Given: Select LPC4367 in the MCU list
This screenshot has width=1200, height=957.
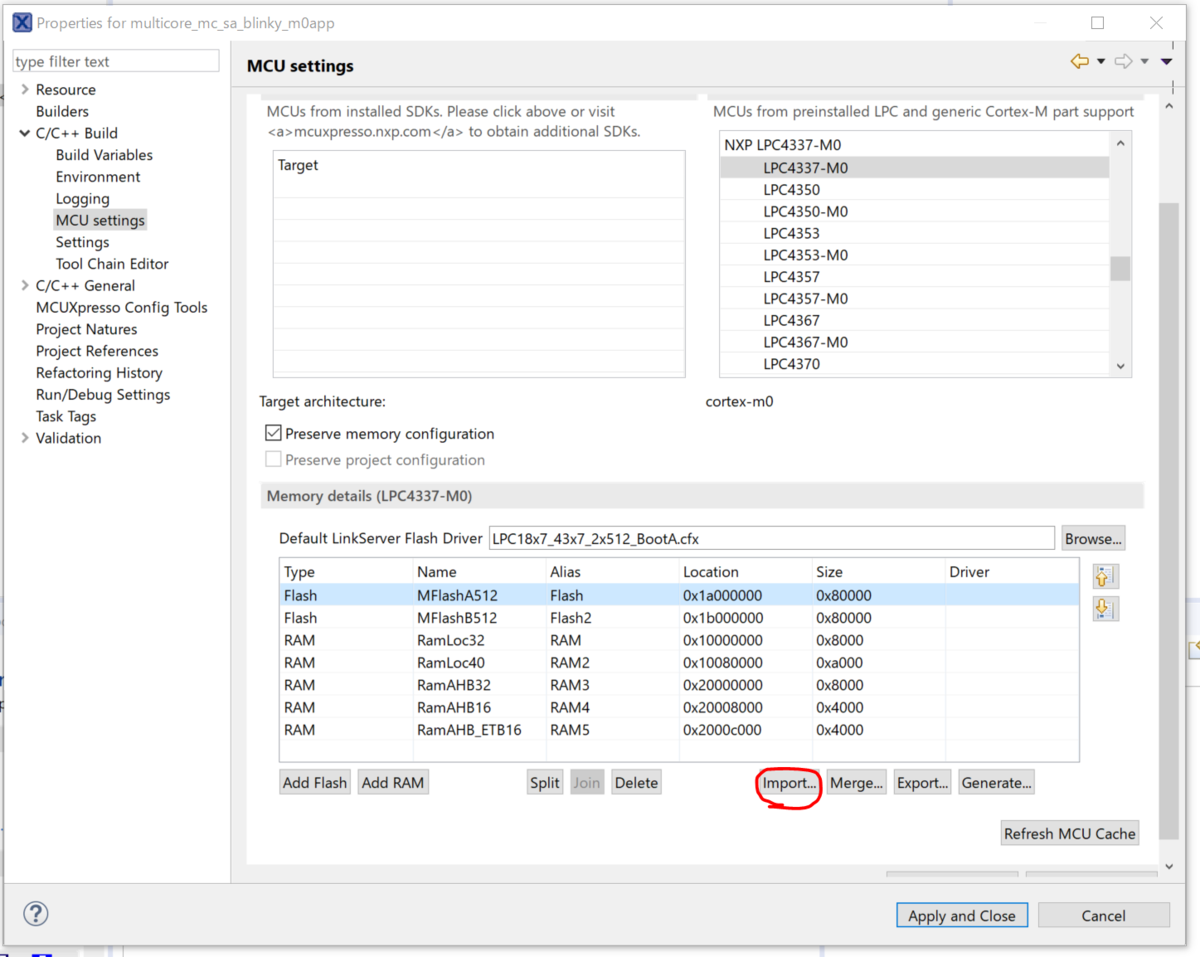Looking at the screenshot, I should (x=914, y=320).
